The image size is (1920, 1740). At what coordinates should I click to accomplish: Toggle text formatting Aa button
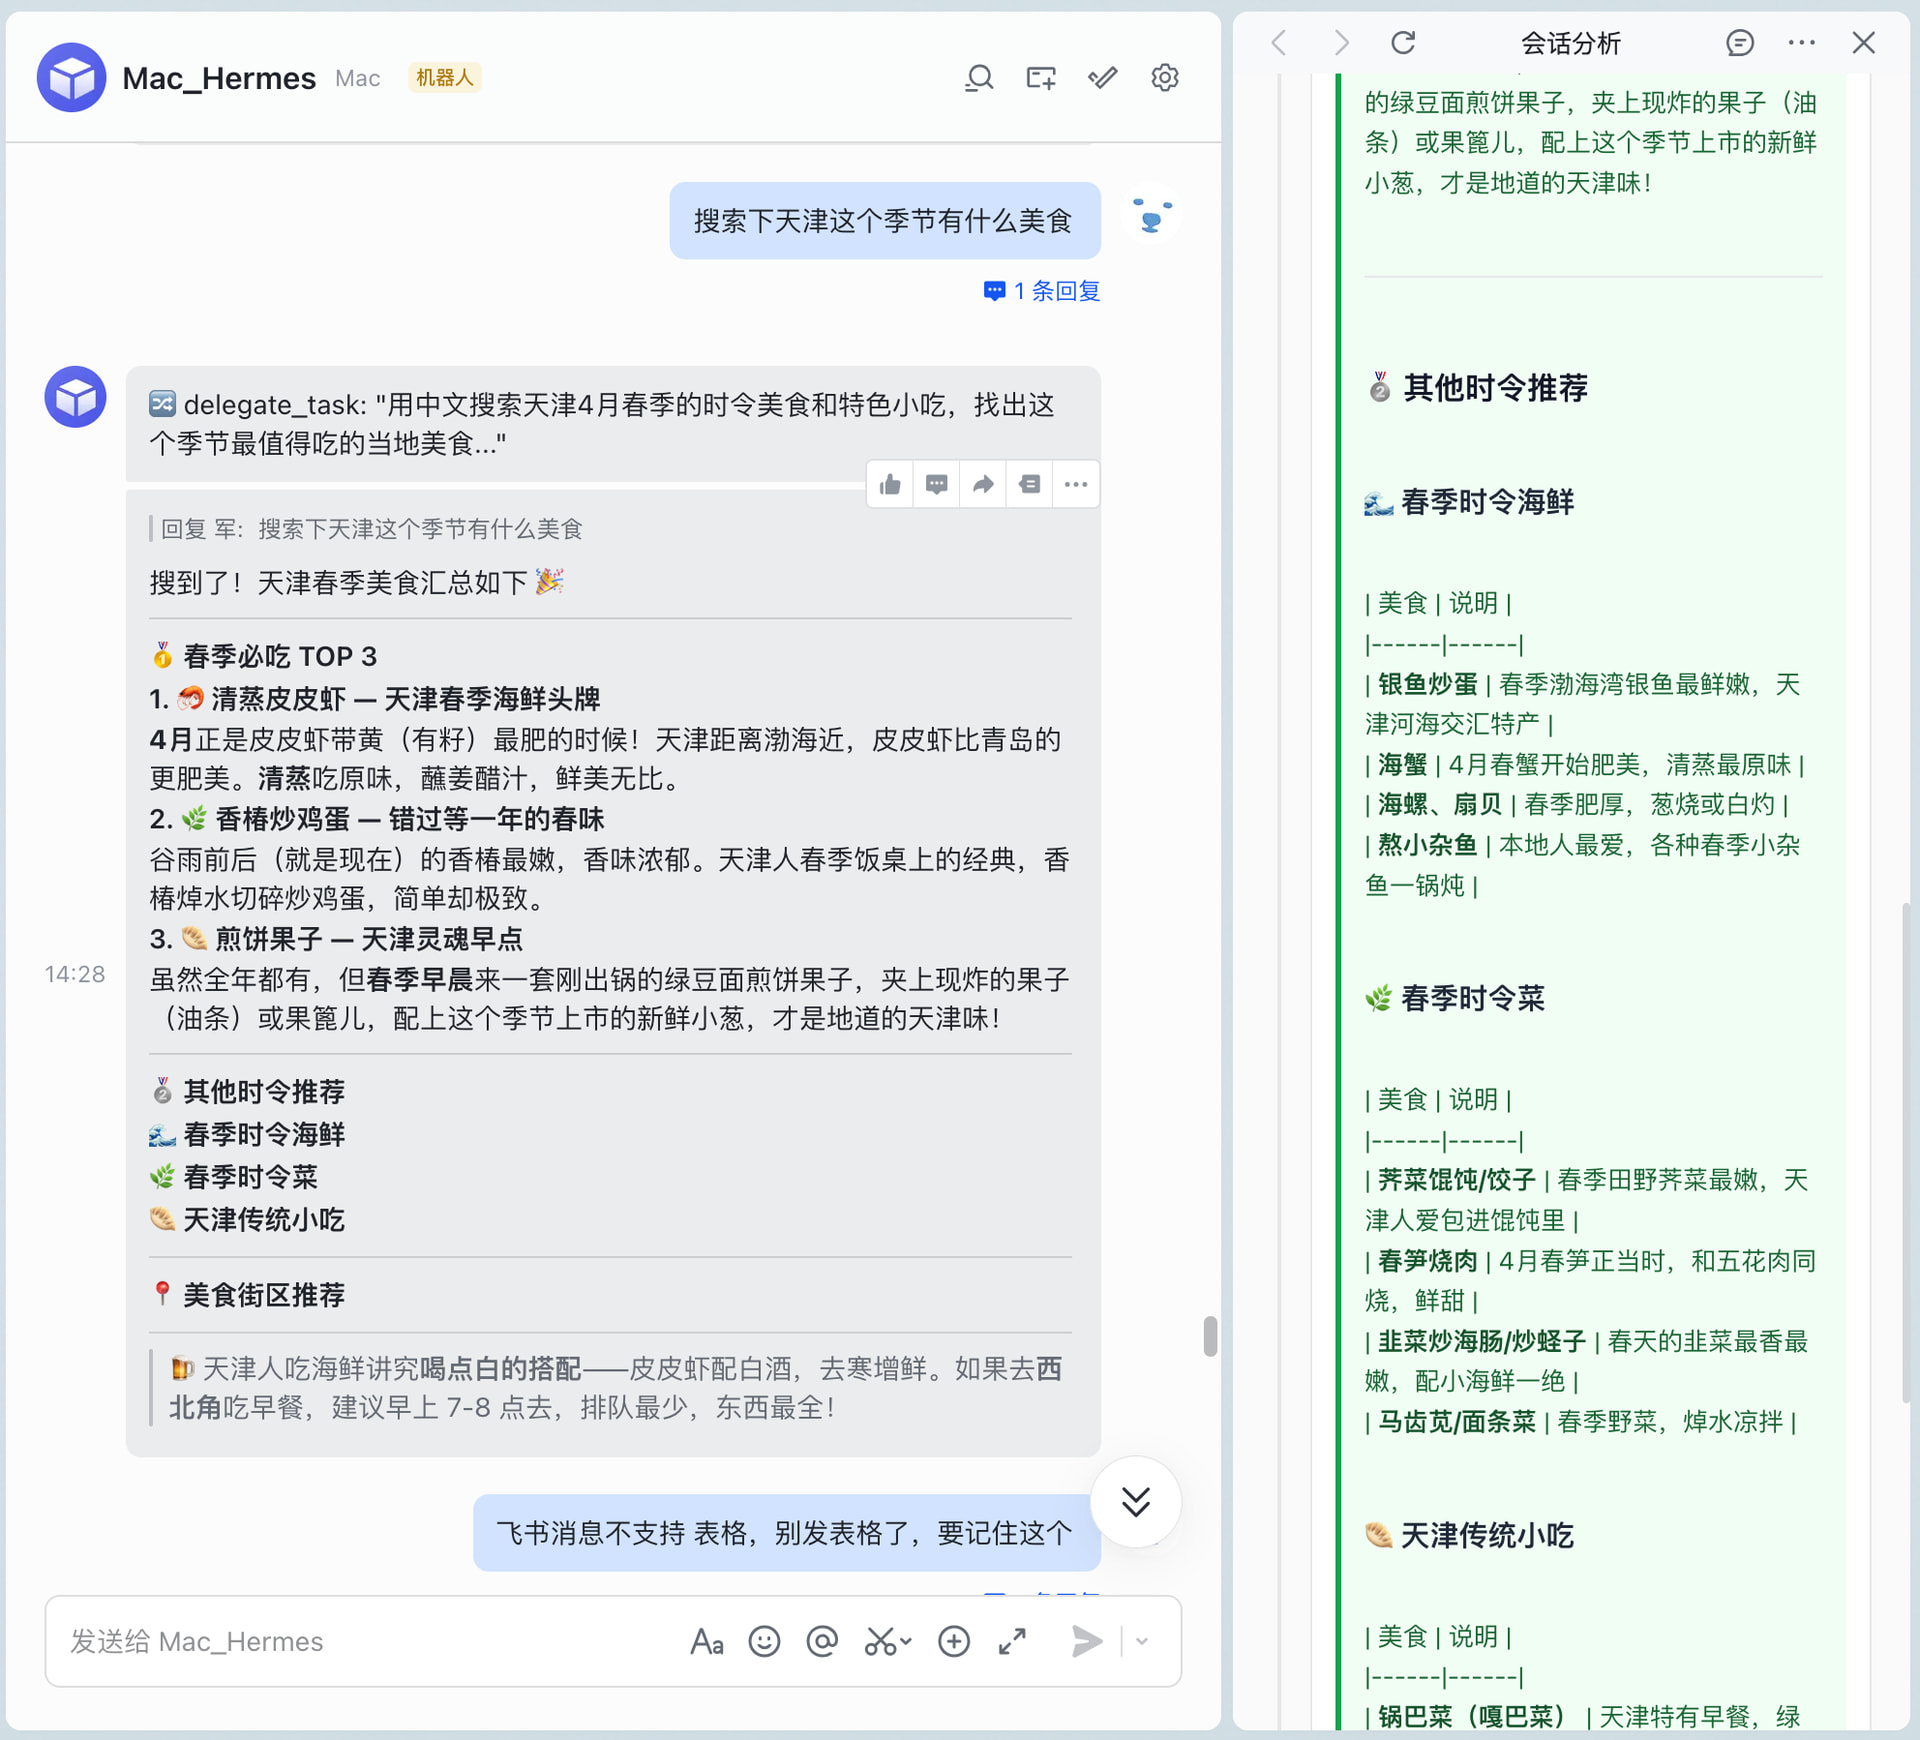(x=706, y=1641)
